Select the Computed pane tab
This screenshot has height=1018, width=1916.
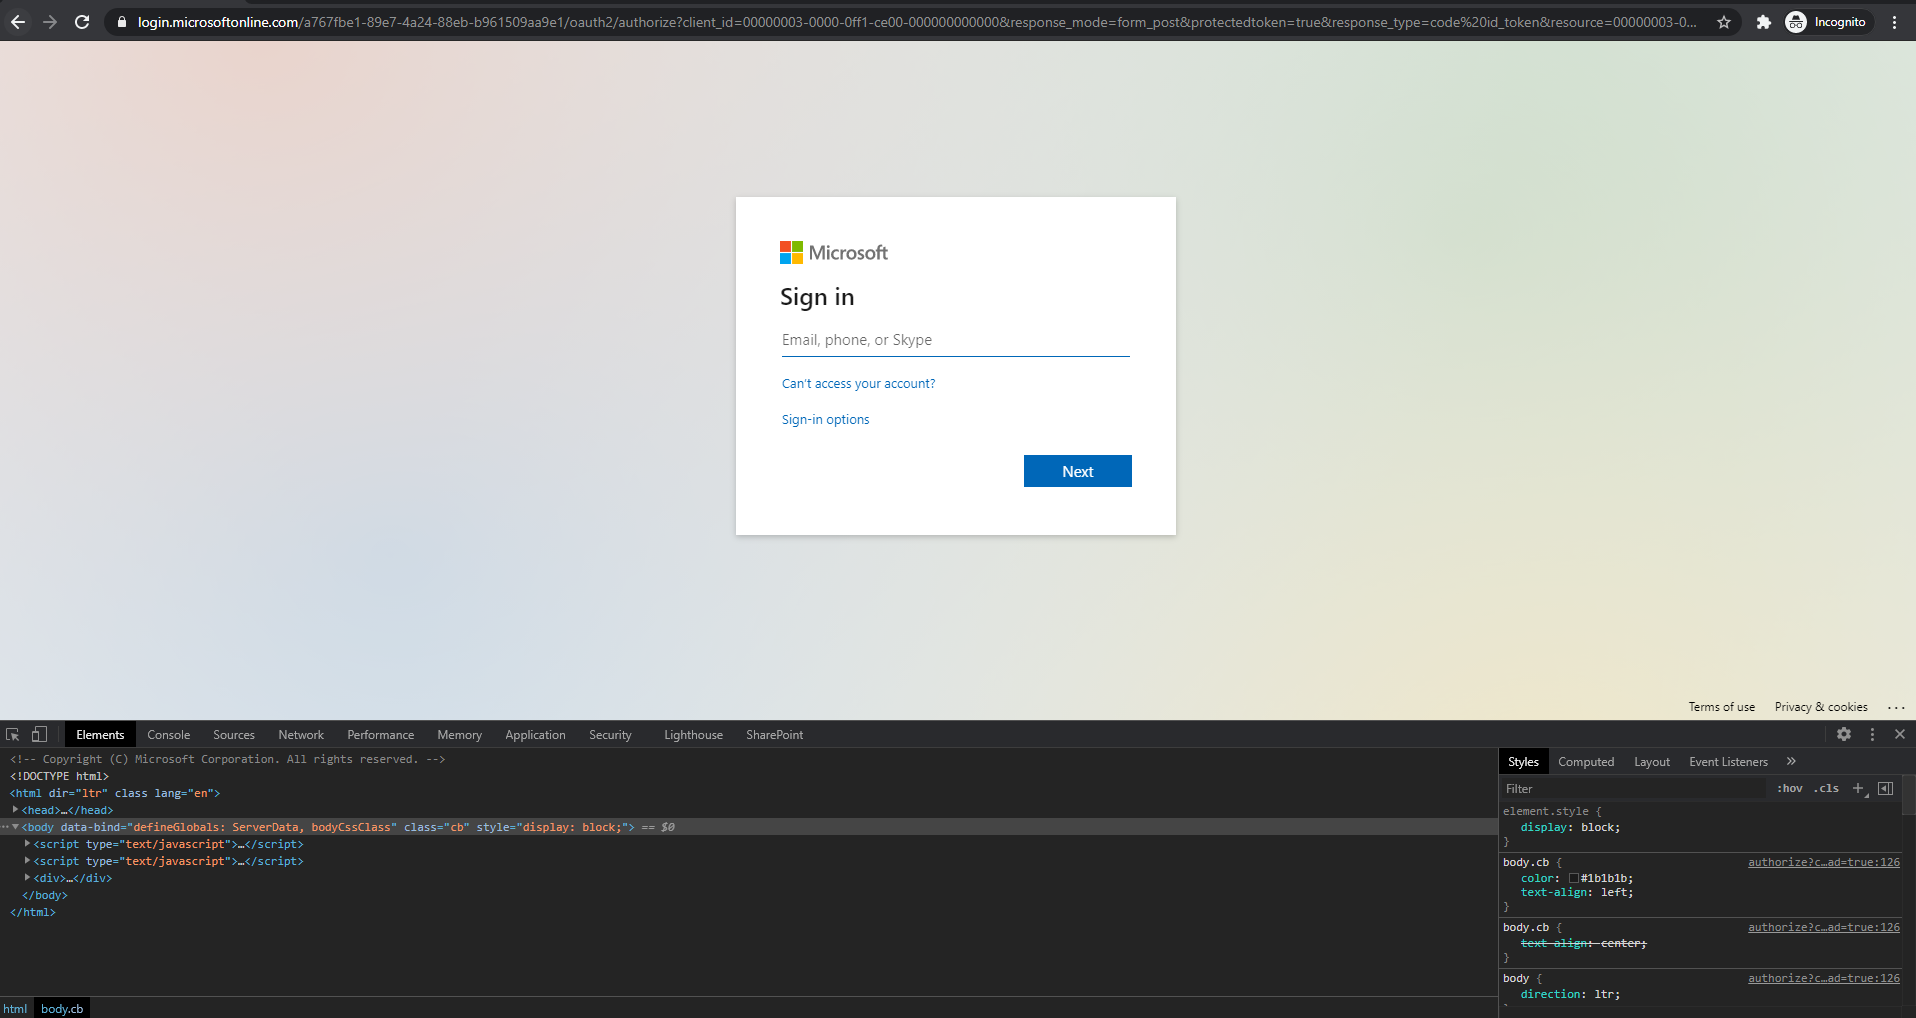pyautogui.click(x=1586, y=761)
